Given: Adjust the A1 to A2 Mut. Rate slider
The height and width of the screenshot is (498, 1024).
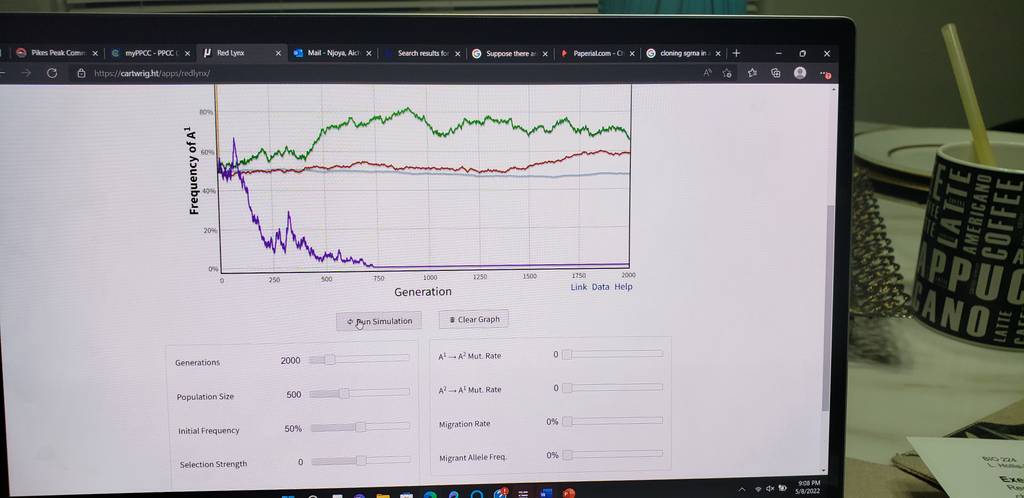Looking at the screenshot, I should pyautogui.click(x=612, y=354).
